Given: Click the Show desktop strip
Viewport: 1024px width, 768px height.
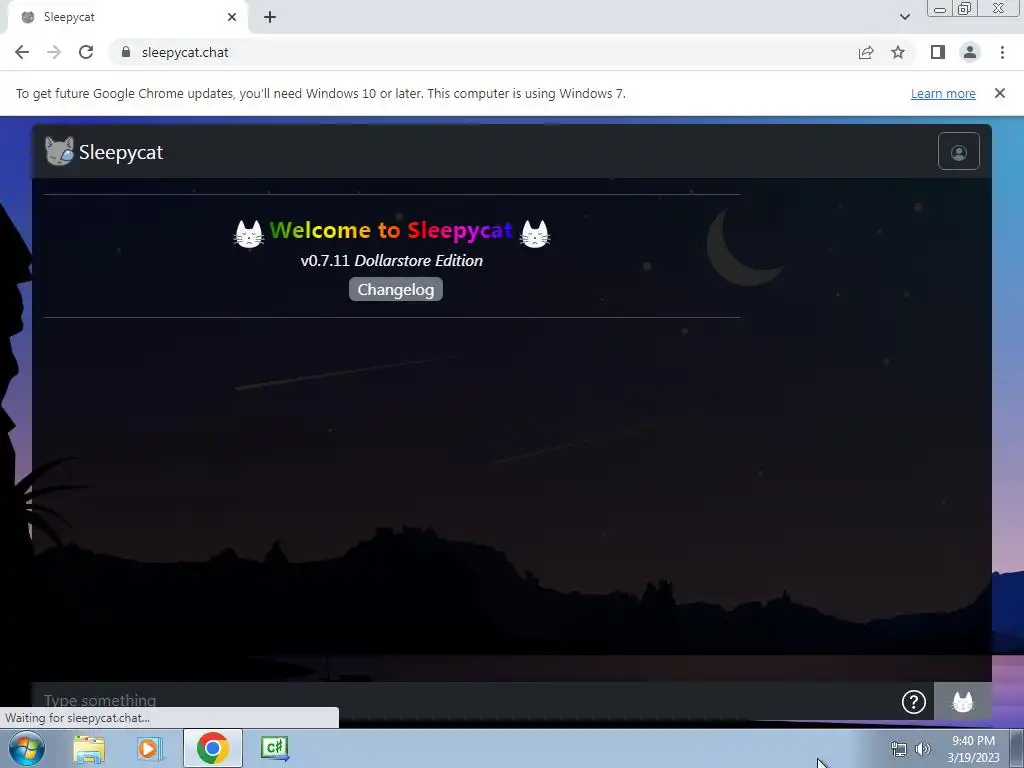Looking at the screenshot, I should pyautogui.click(x=1017, y=748).
